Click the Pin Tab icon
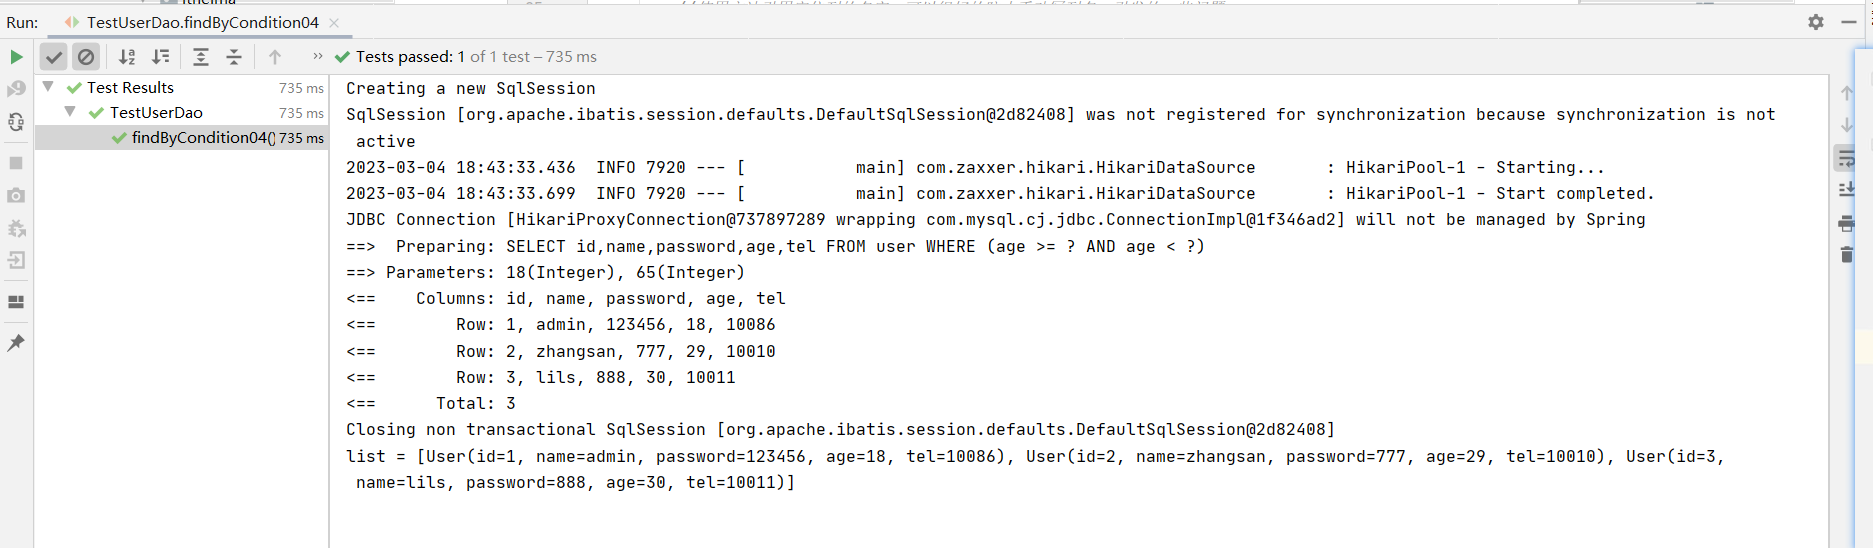Viewport: 1873px width, 548px height. coord(16,343)
